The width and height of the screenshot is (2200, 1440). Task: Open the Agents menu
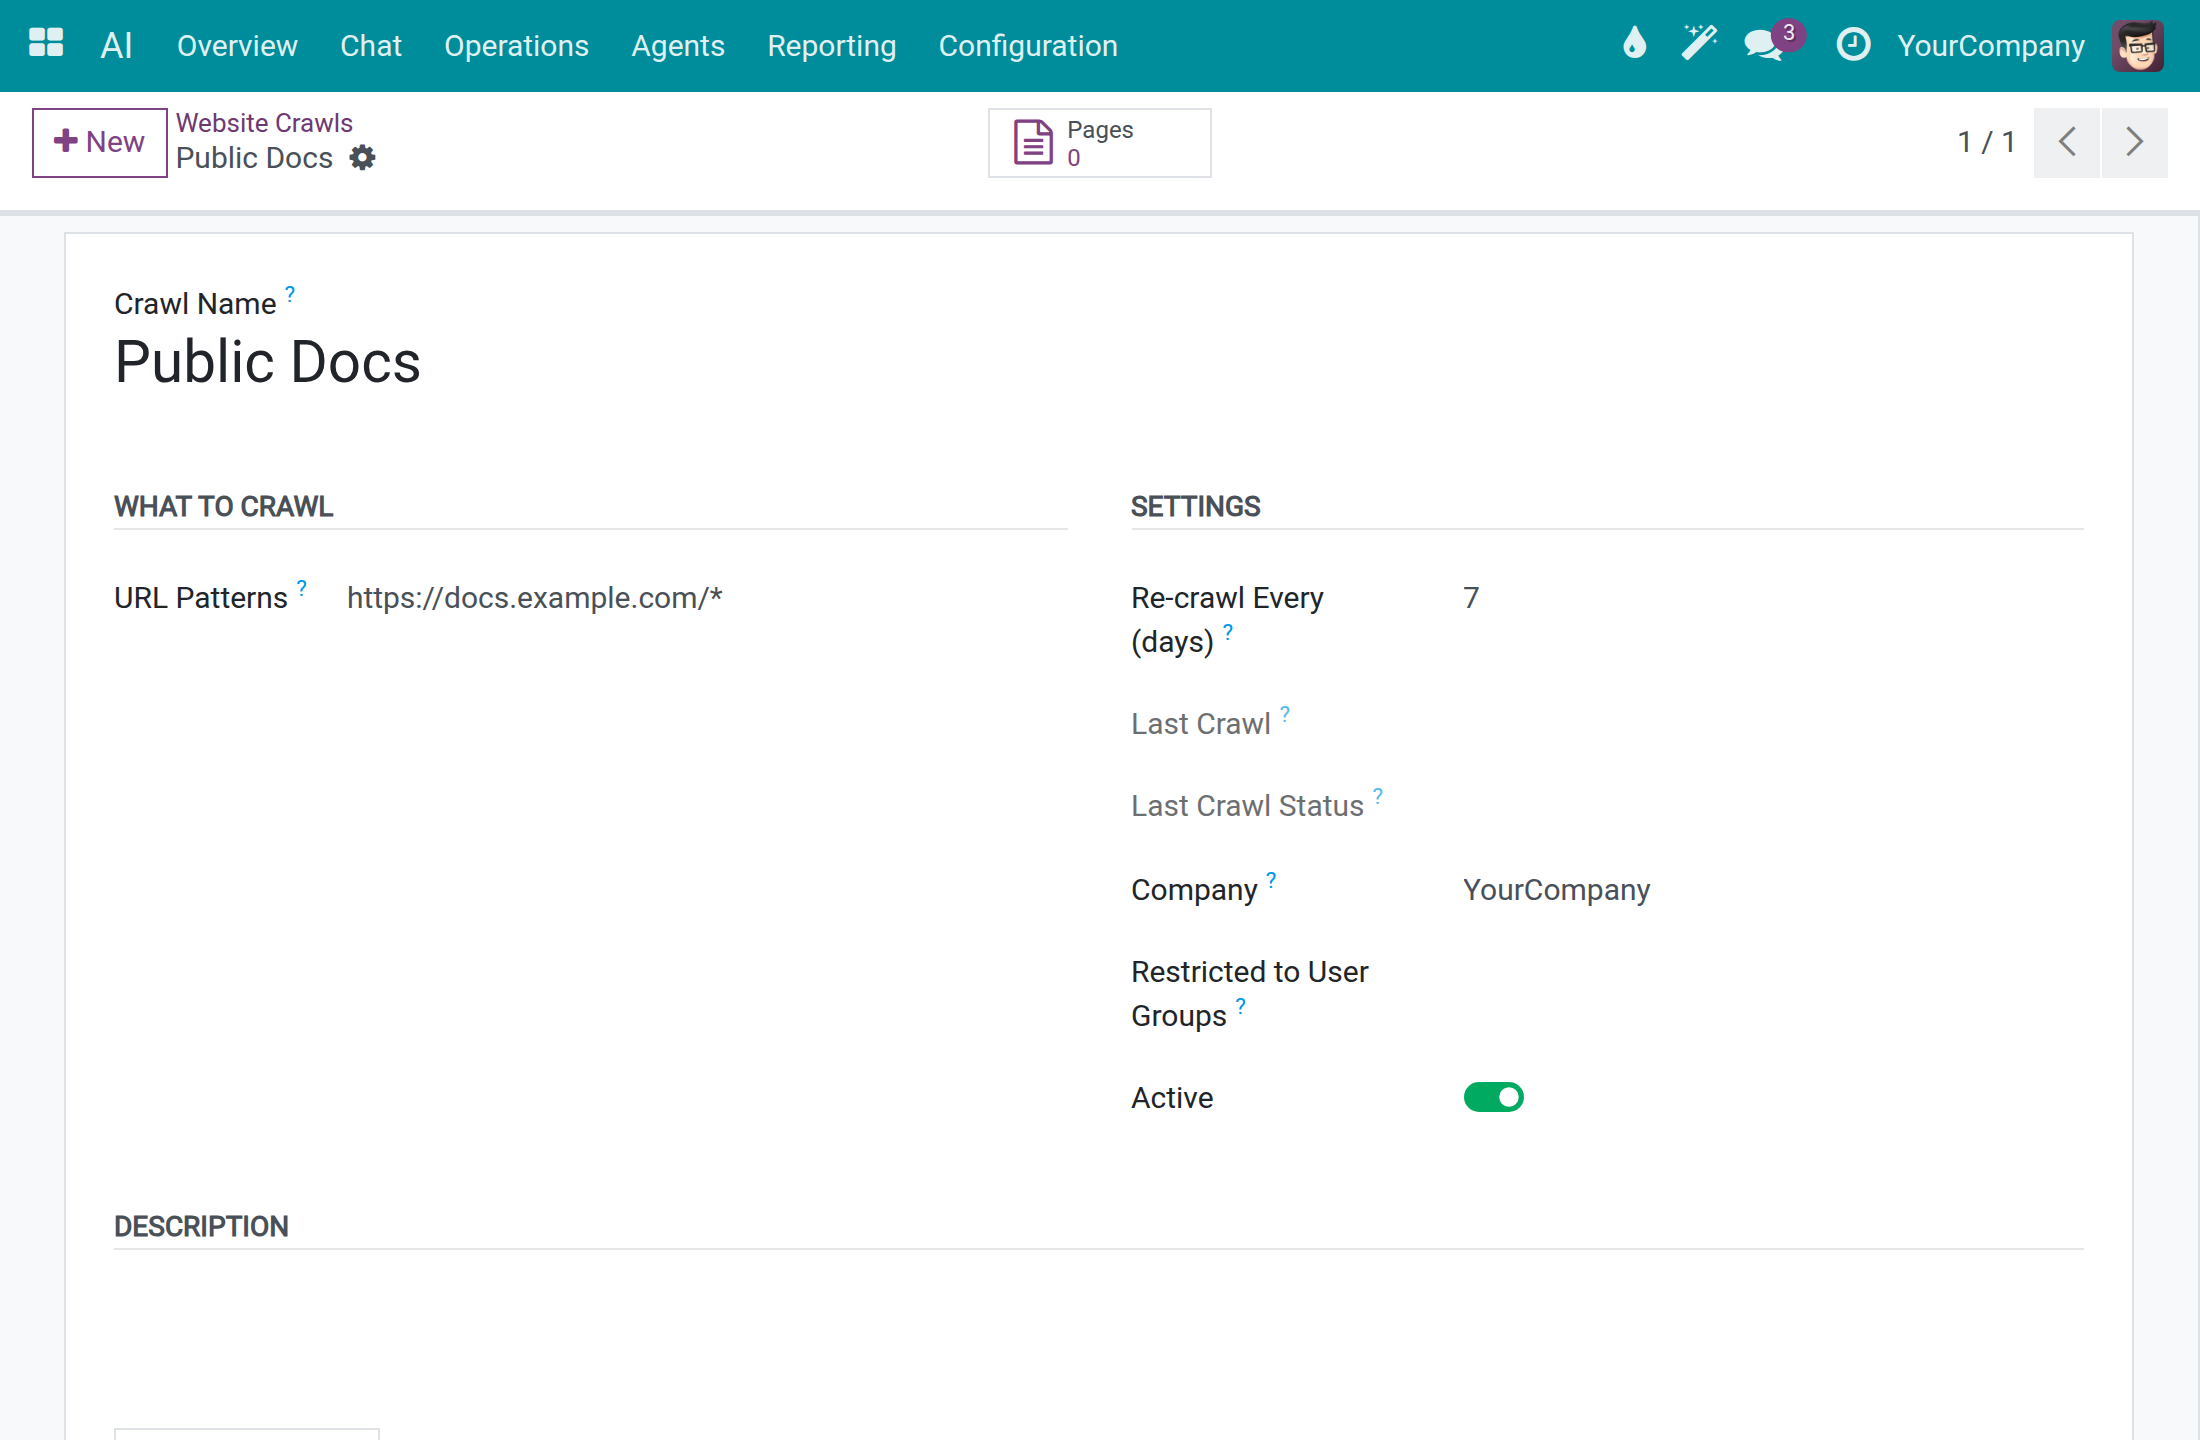point(678,46)
